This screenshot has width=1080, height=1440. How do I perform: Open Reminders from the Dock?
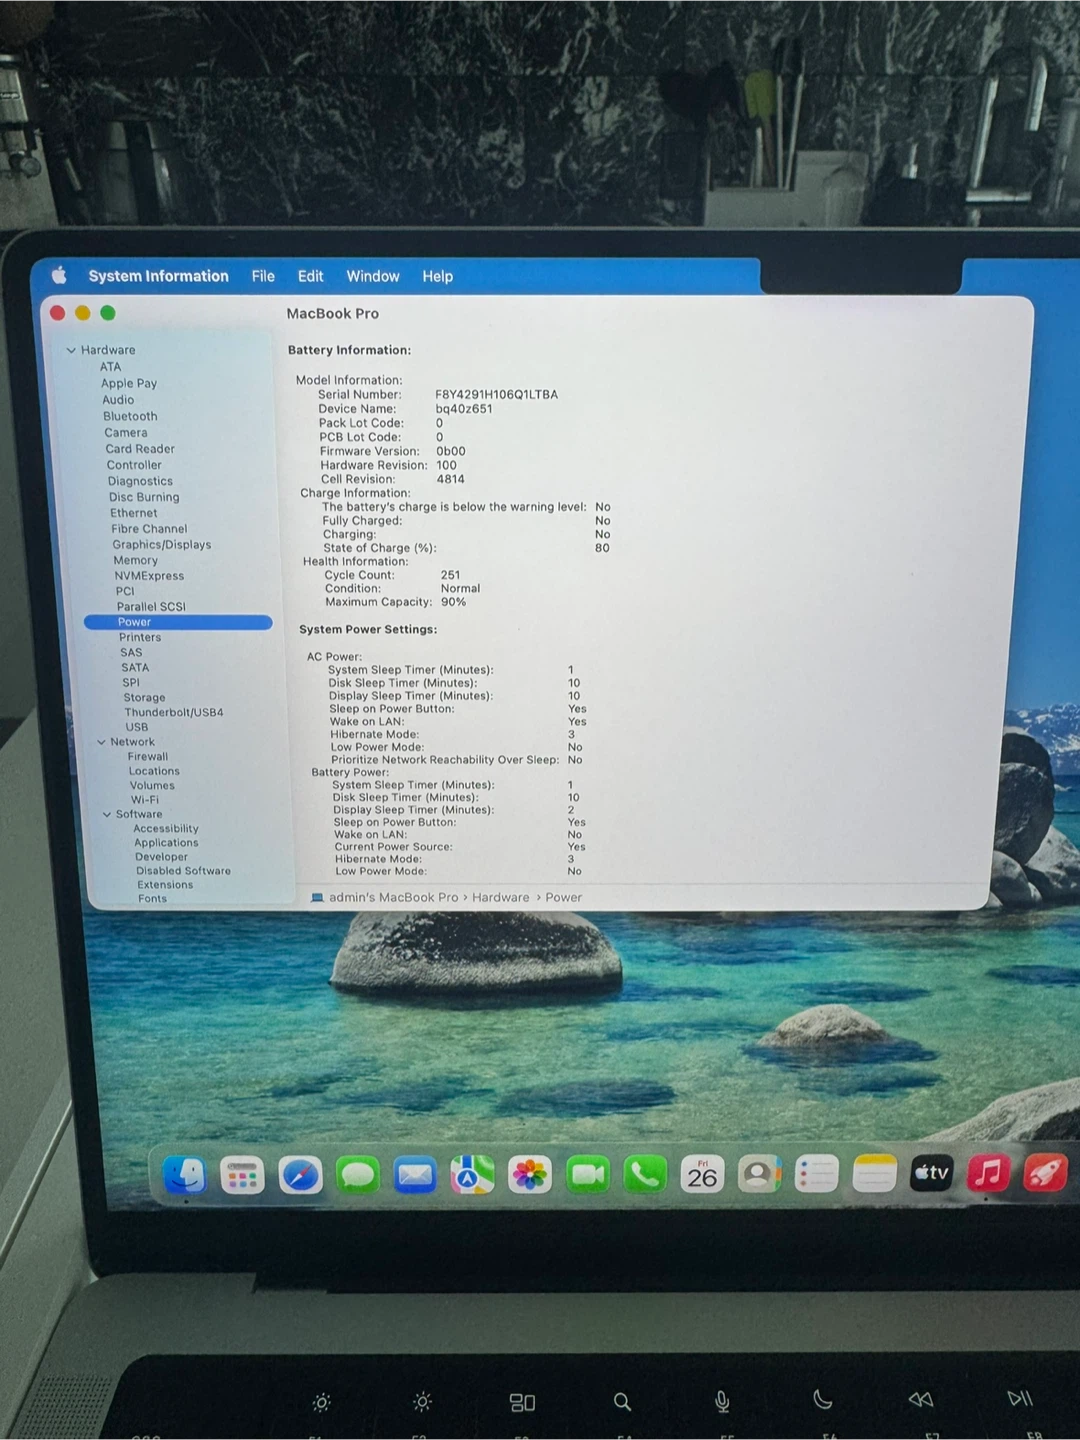pos(817,1173)
